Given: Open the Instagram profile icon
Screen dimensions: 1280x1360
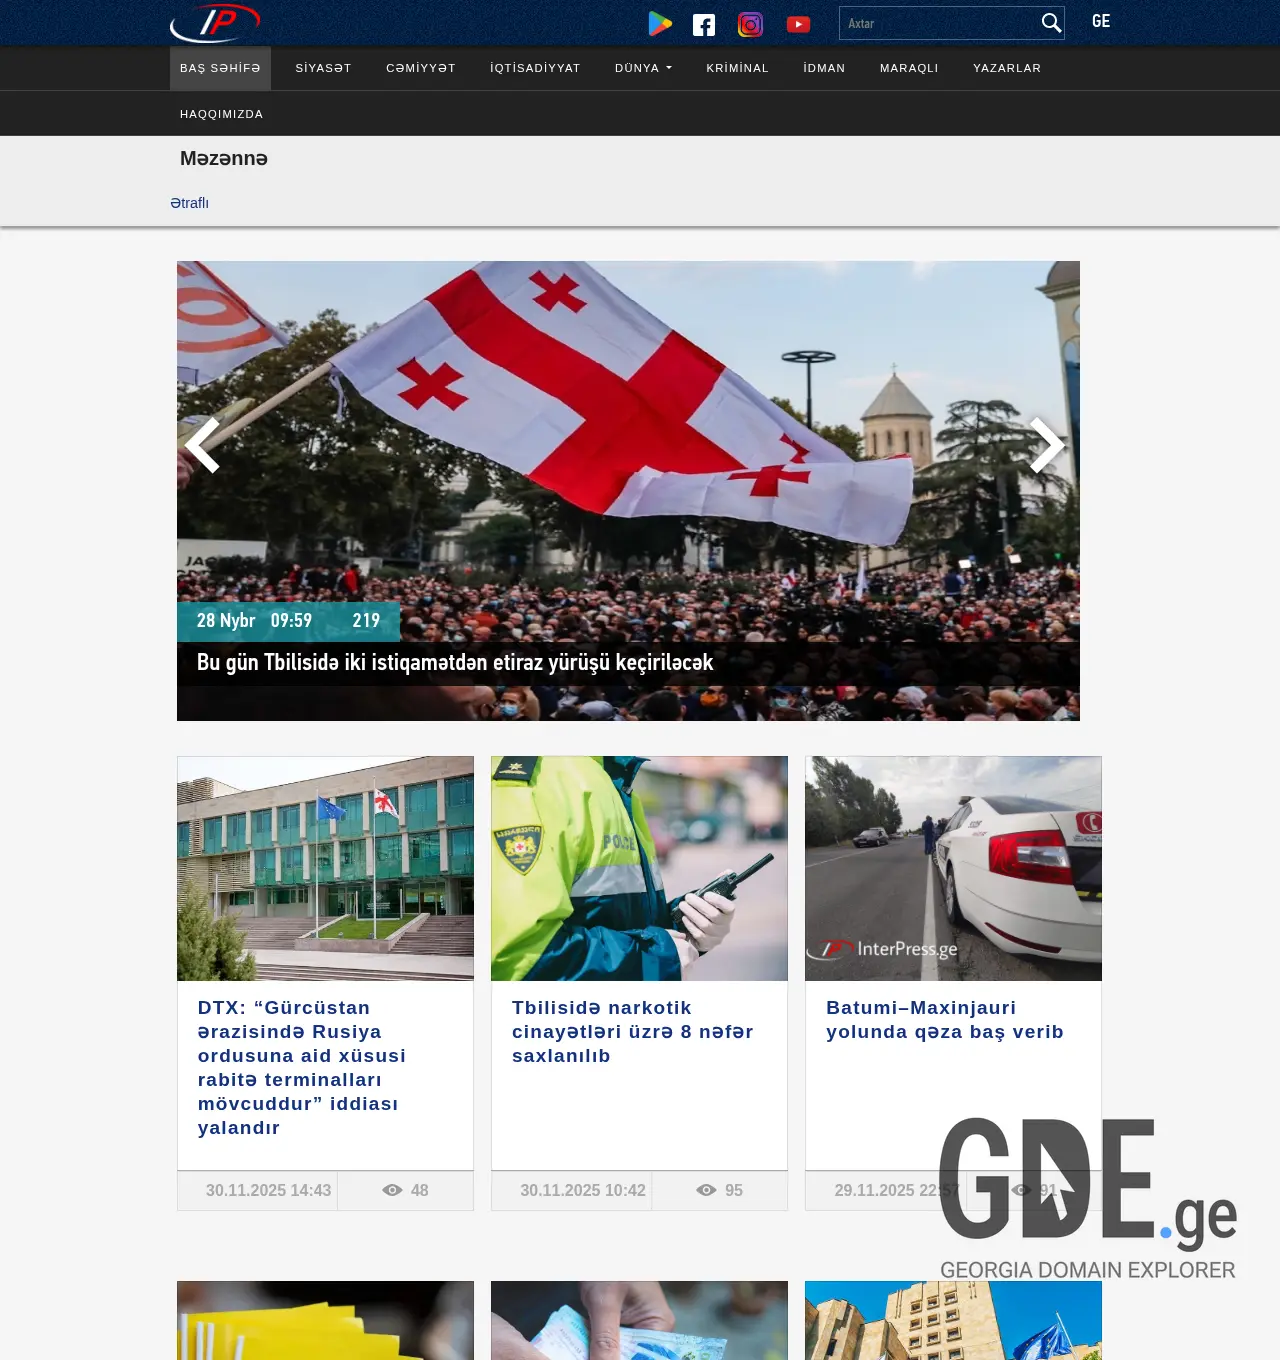Looking at the screenshot, I should click(750, 23).
